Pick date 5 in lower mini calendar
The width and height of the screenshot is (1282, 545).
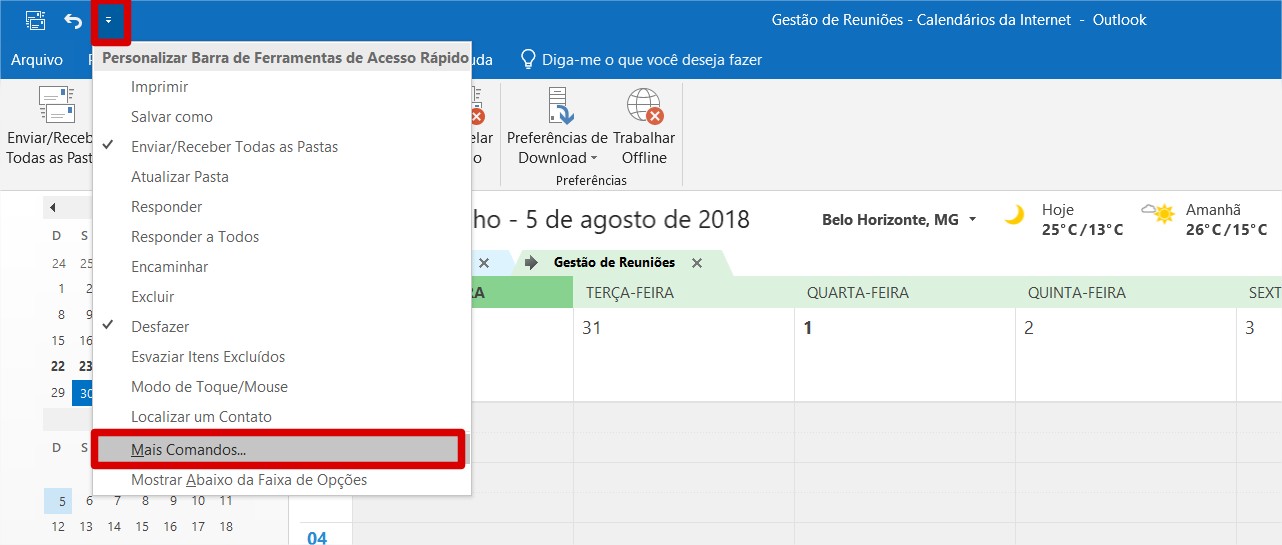[x=58, y=501]
